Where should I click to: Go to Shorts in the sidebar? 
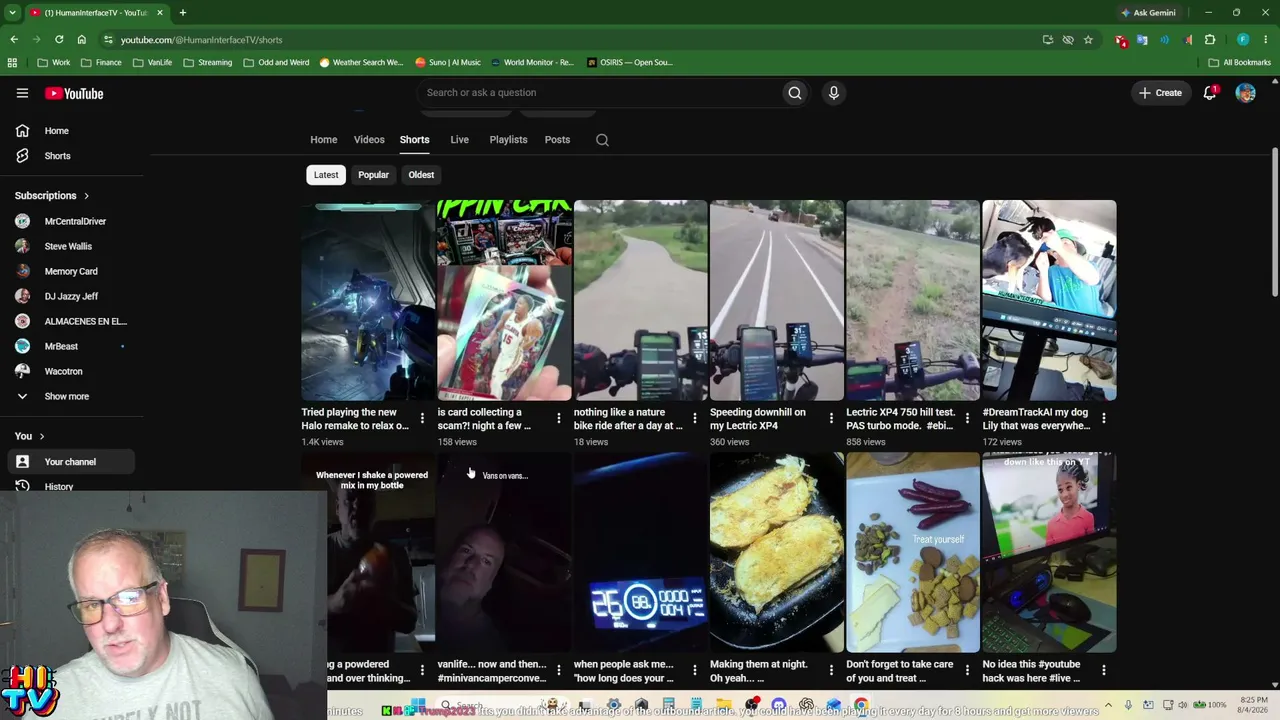[x=70, y=156]
